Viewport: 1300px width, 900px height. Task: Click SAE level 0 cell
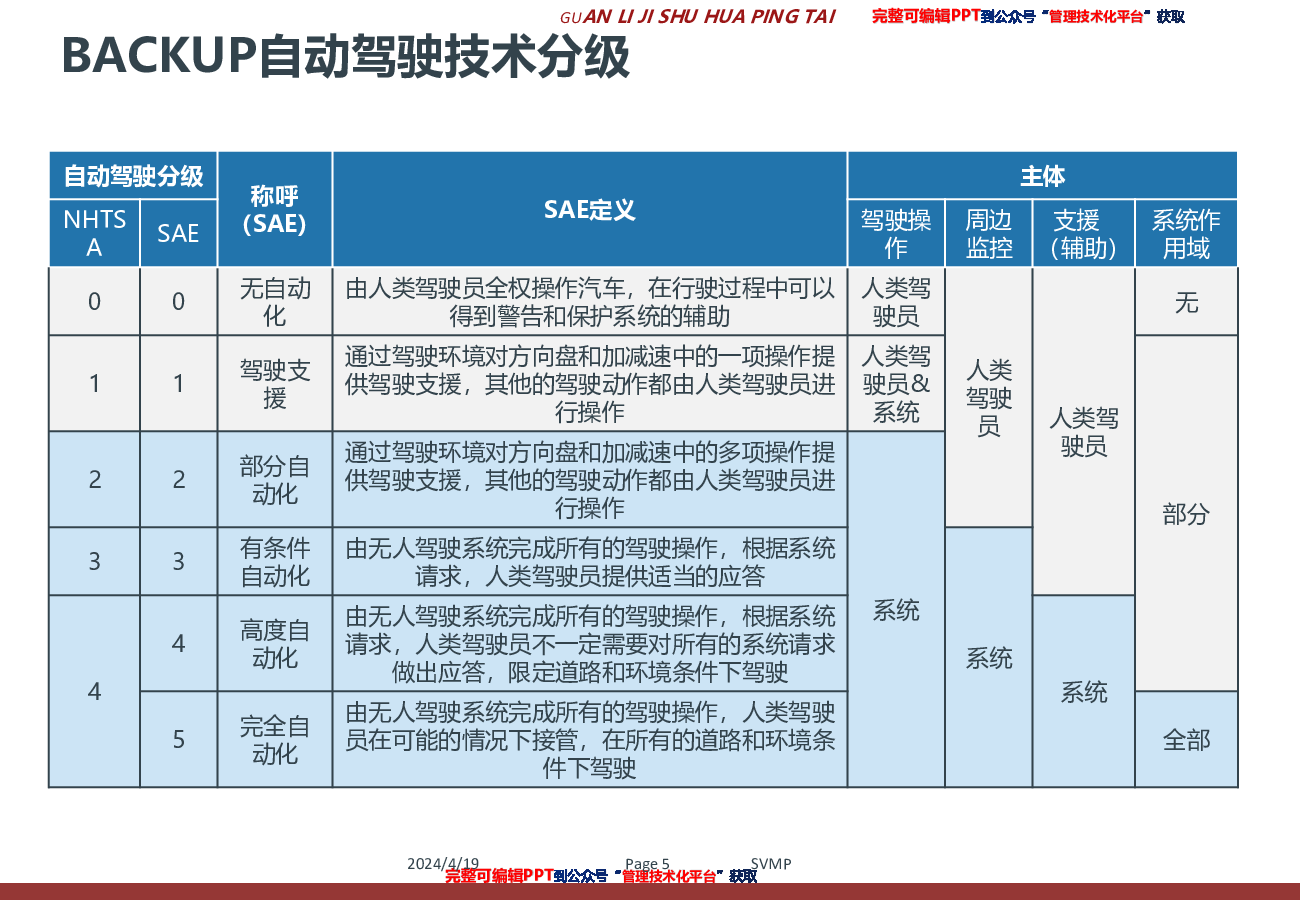pyautogui.click(x=178, y=301)
